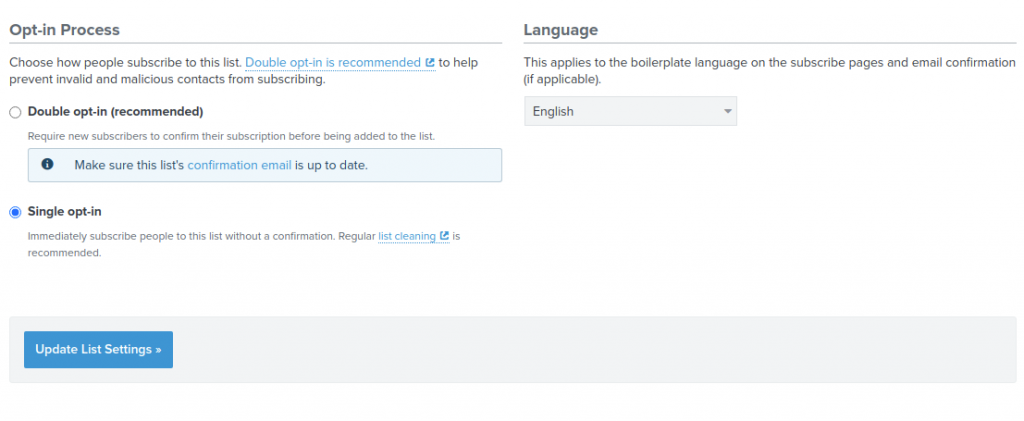Screen dimensions: 1024x421
Task: Click the "Double opt-in (recommended)" label text
Action: click(x=116, y=112)
